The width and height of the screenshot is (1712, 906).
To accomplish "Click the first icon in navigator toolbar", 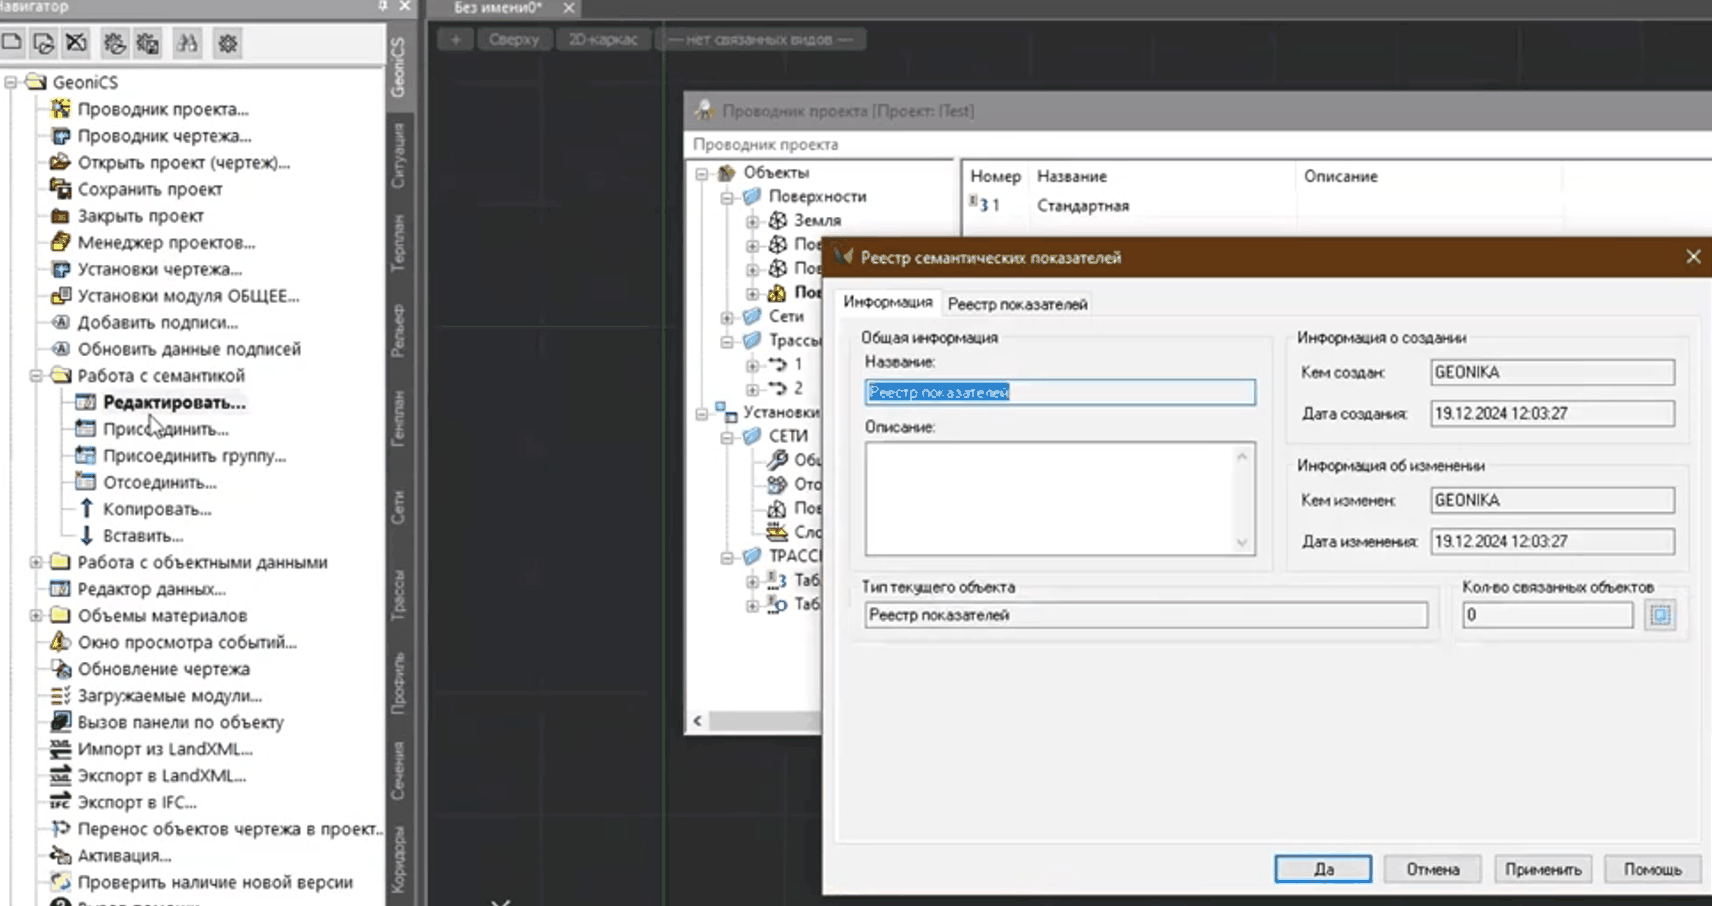I will coord(13,43).
